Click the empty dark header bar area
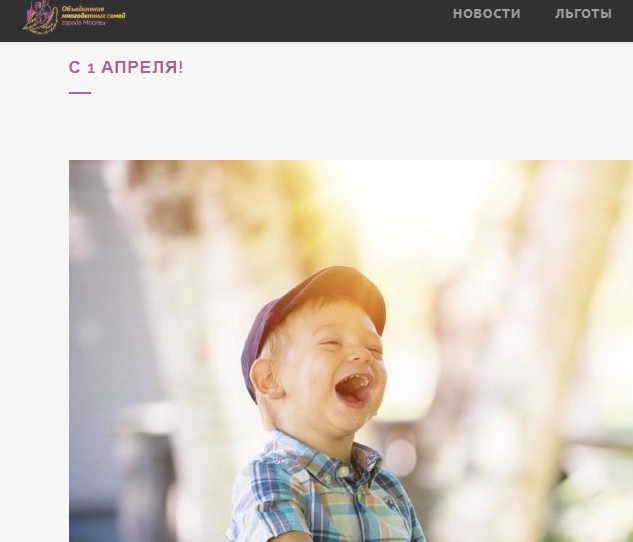 [x=283, y=20]
